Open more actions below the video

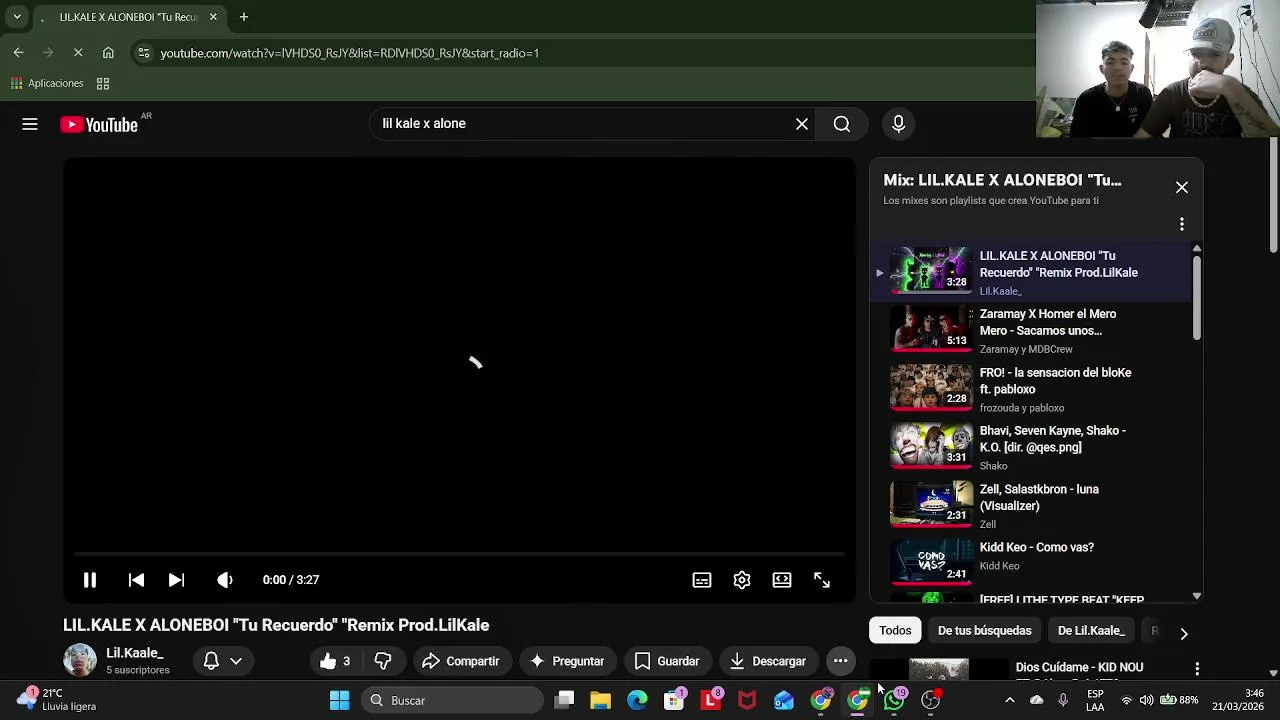pos(841,661)
